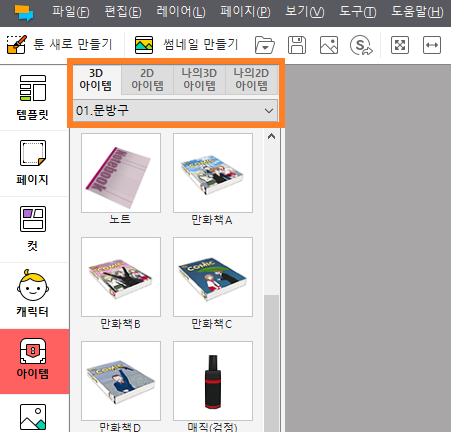This screenshot has height=432, width=451.
Task: Select the 페이지 (page) sidebar icon
Action: tap(33, 163)
